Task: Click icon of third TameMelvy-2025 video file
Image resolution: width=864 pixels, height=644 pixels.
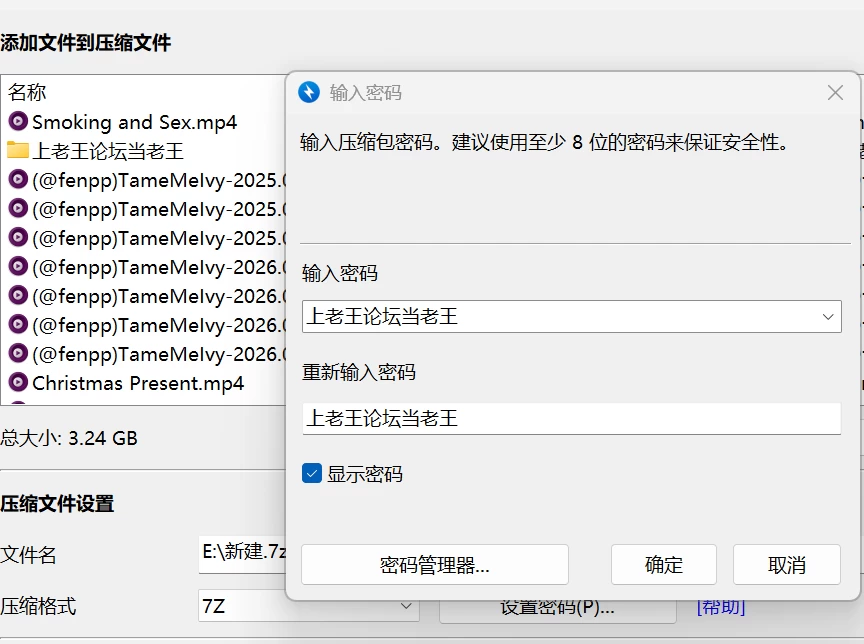Action: (x=18, y=237)
